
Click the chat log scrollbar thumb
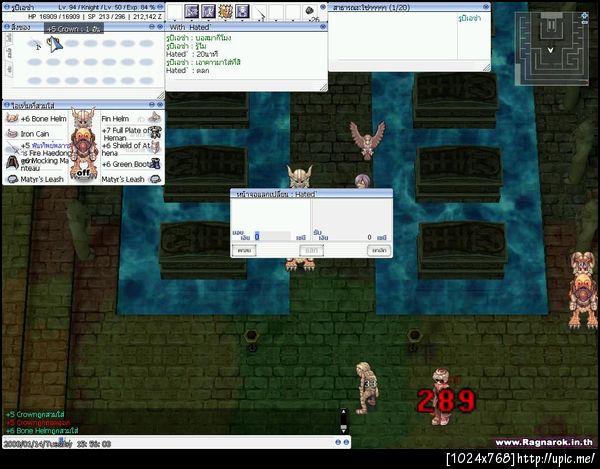point(343,427)
